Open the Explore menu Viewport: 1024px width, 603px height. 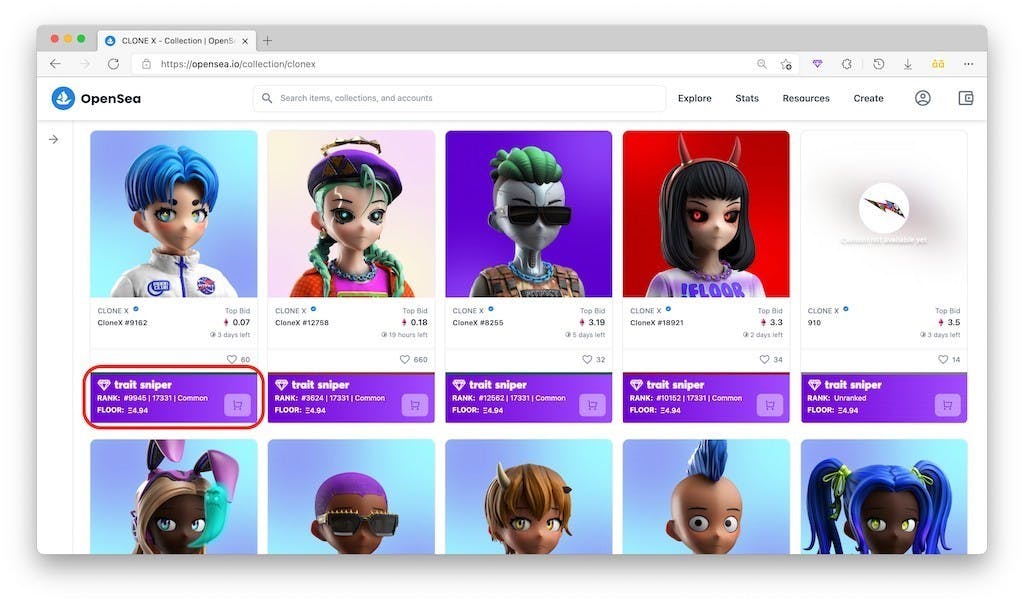[694, 98]
